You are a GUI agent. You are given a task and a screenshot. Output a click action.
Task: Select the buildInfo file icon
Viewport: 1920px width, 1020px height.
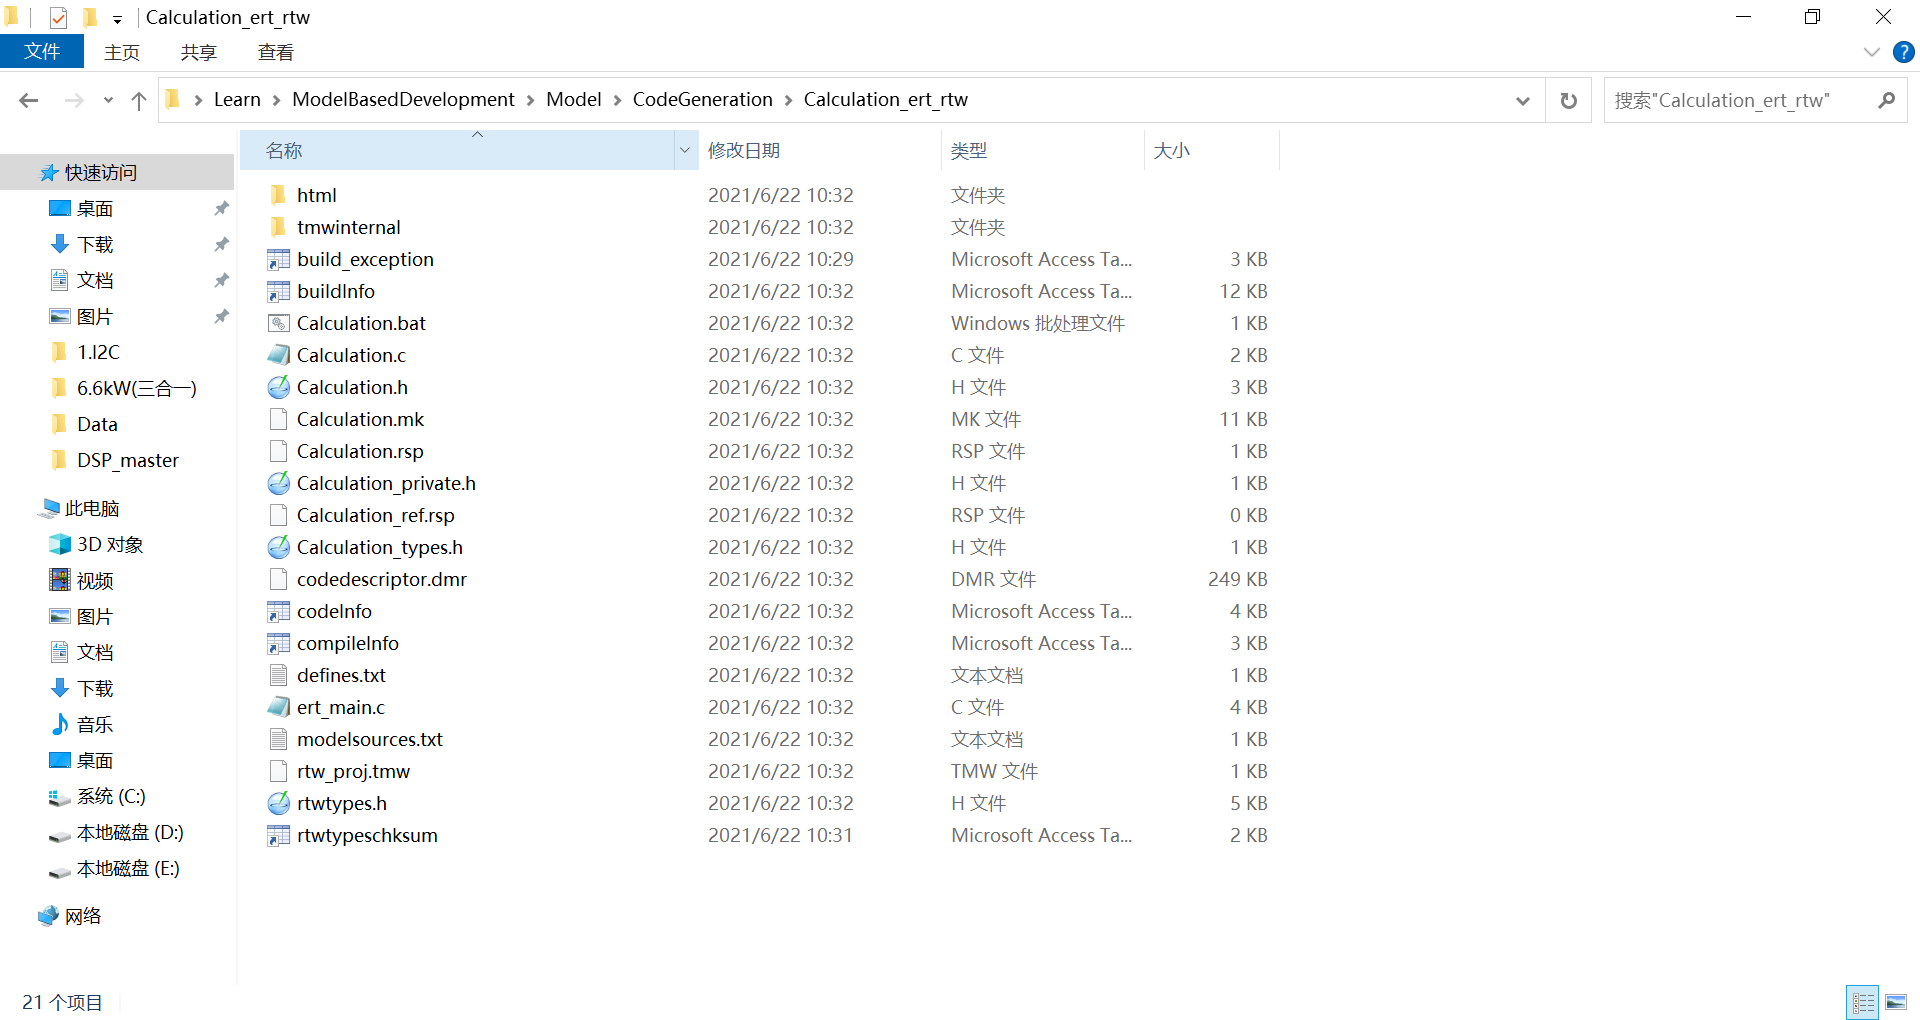click(278, 291)
